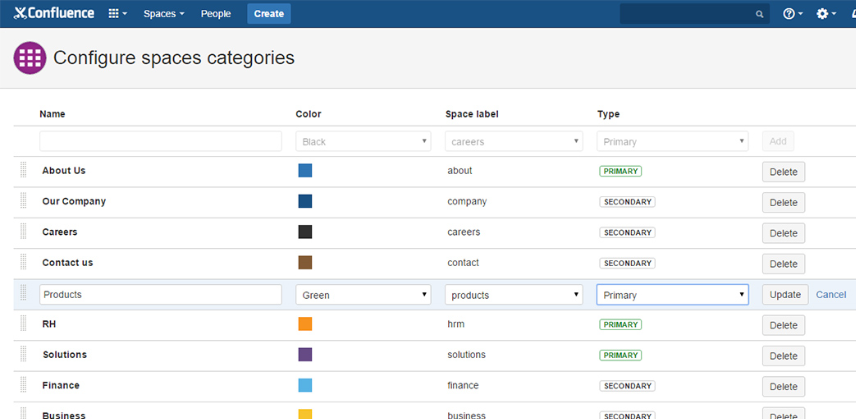
Task: Click the drag handle beside Solutions row
Action: pos(24,355)
